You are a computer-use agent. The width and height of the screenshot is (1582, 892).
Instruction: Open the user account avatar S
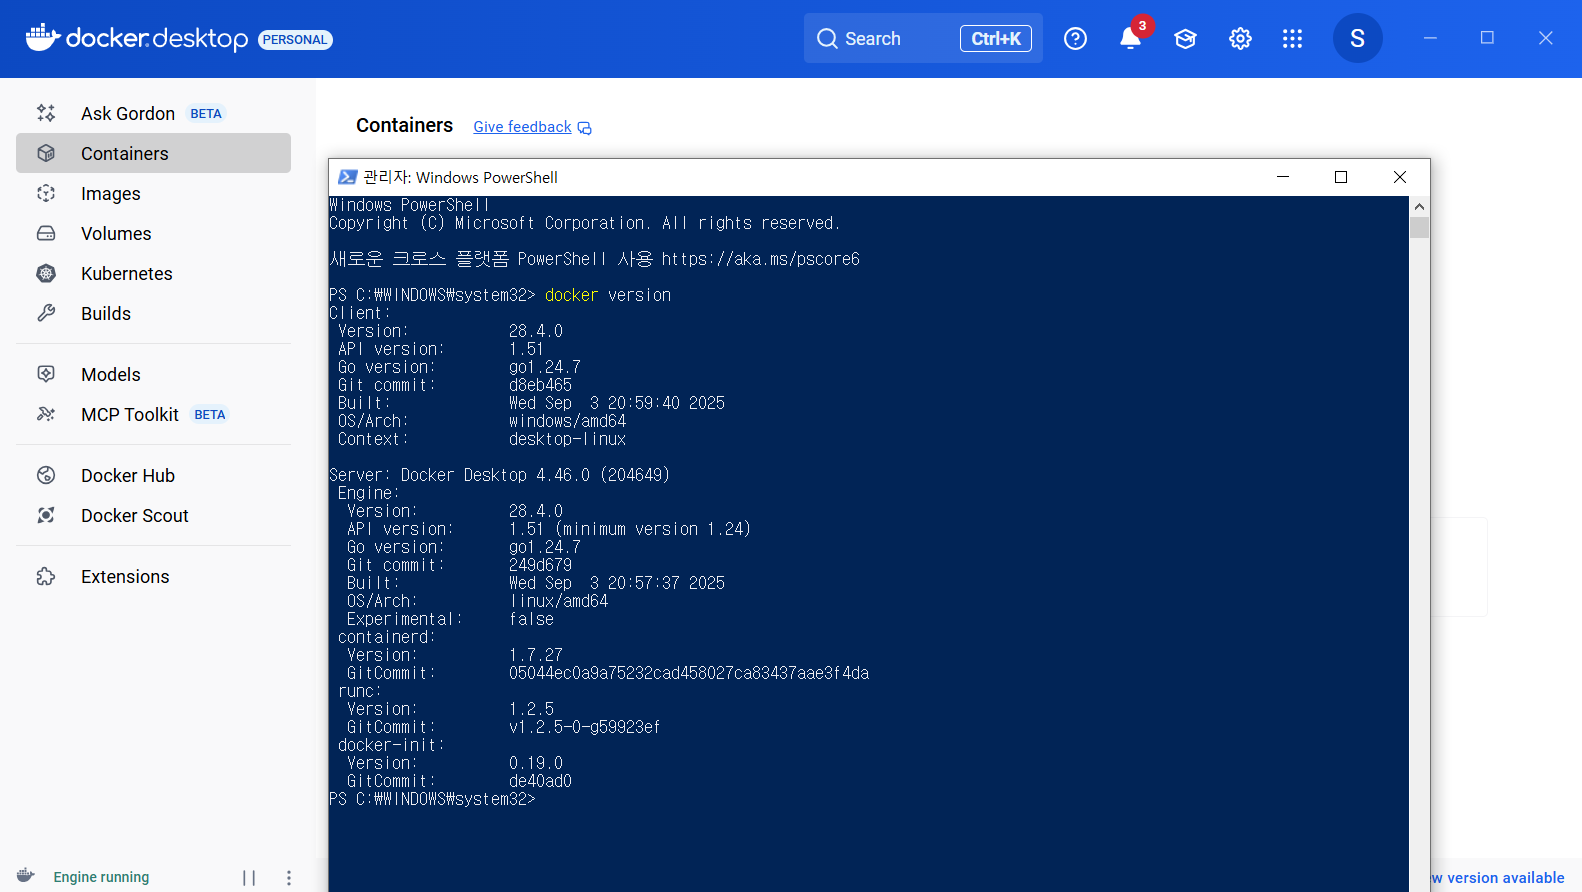tap(1357, 38)
